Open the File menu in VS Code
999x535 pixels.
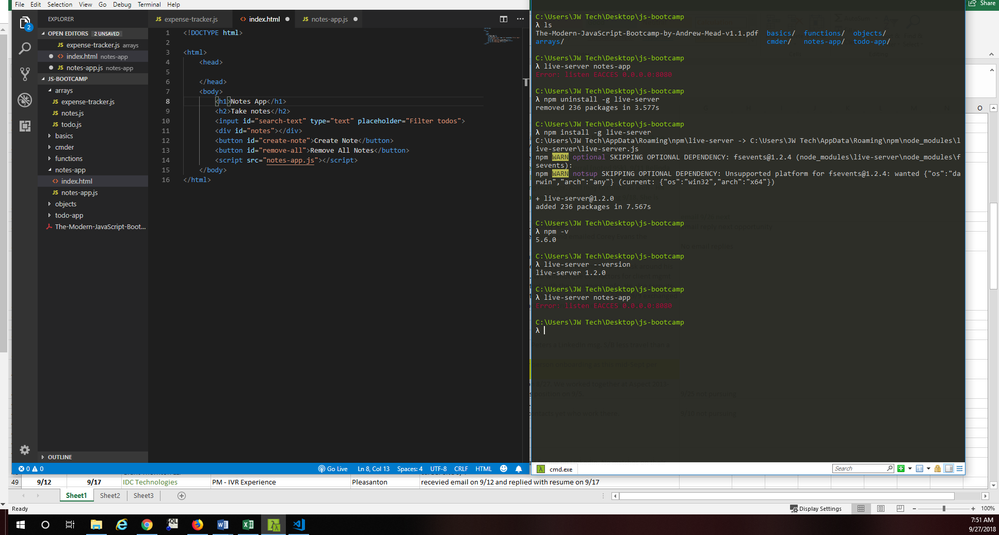(x=19, y=4)
